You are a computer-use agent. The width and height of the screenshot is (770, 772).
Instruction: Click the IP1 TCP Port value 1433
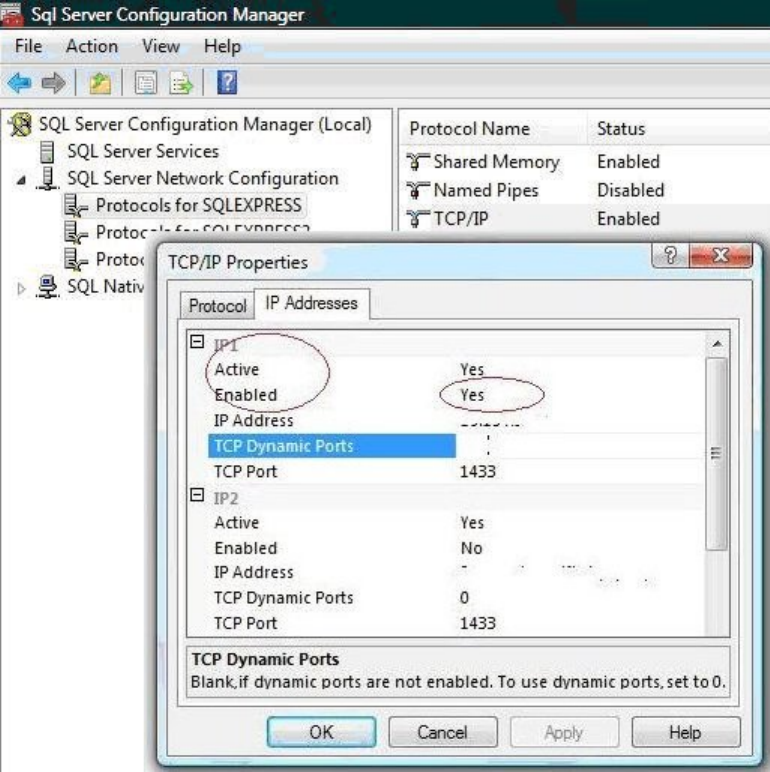coord(478,472)
